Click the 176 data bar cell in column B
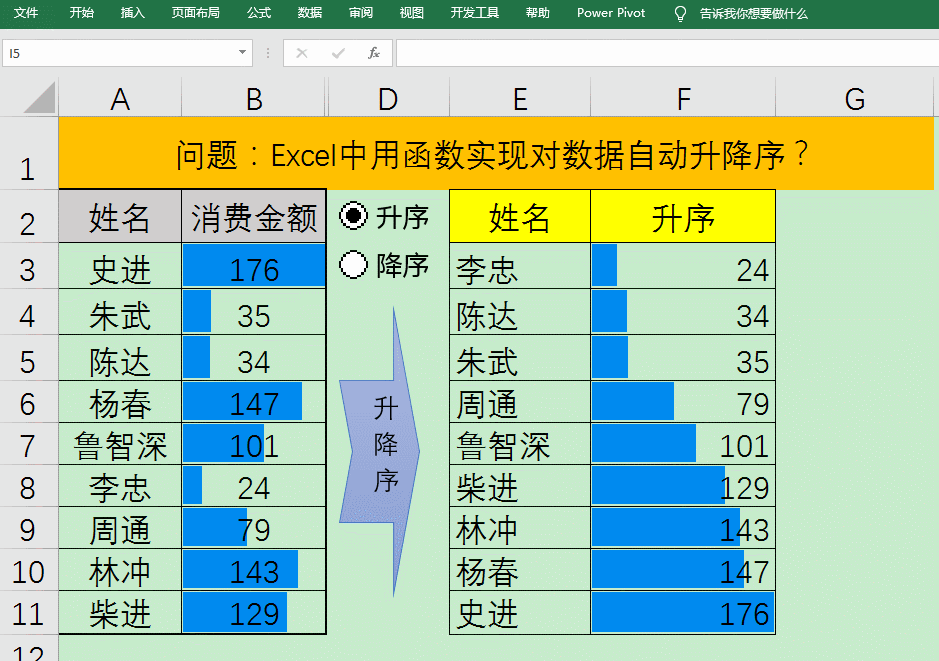Image resolution: width=939 pixels, height=661 pixels. tap(254, 266)
